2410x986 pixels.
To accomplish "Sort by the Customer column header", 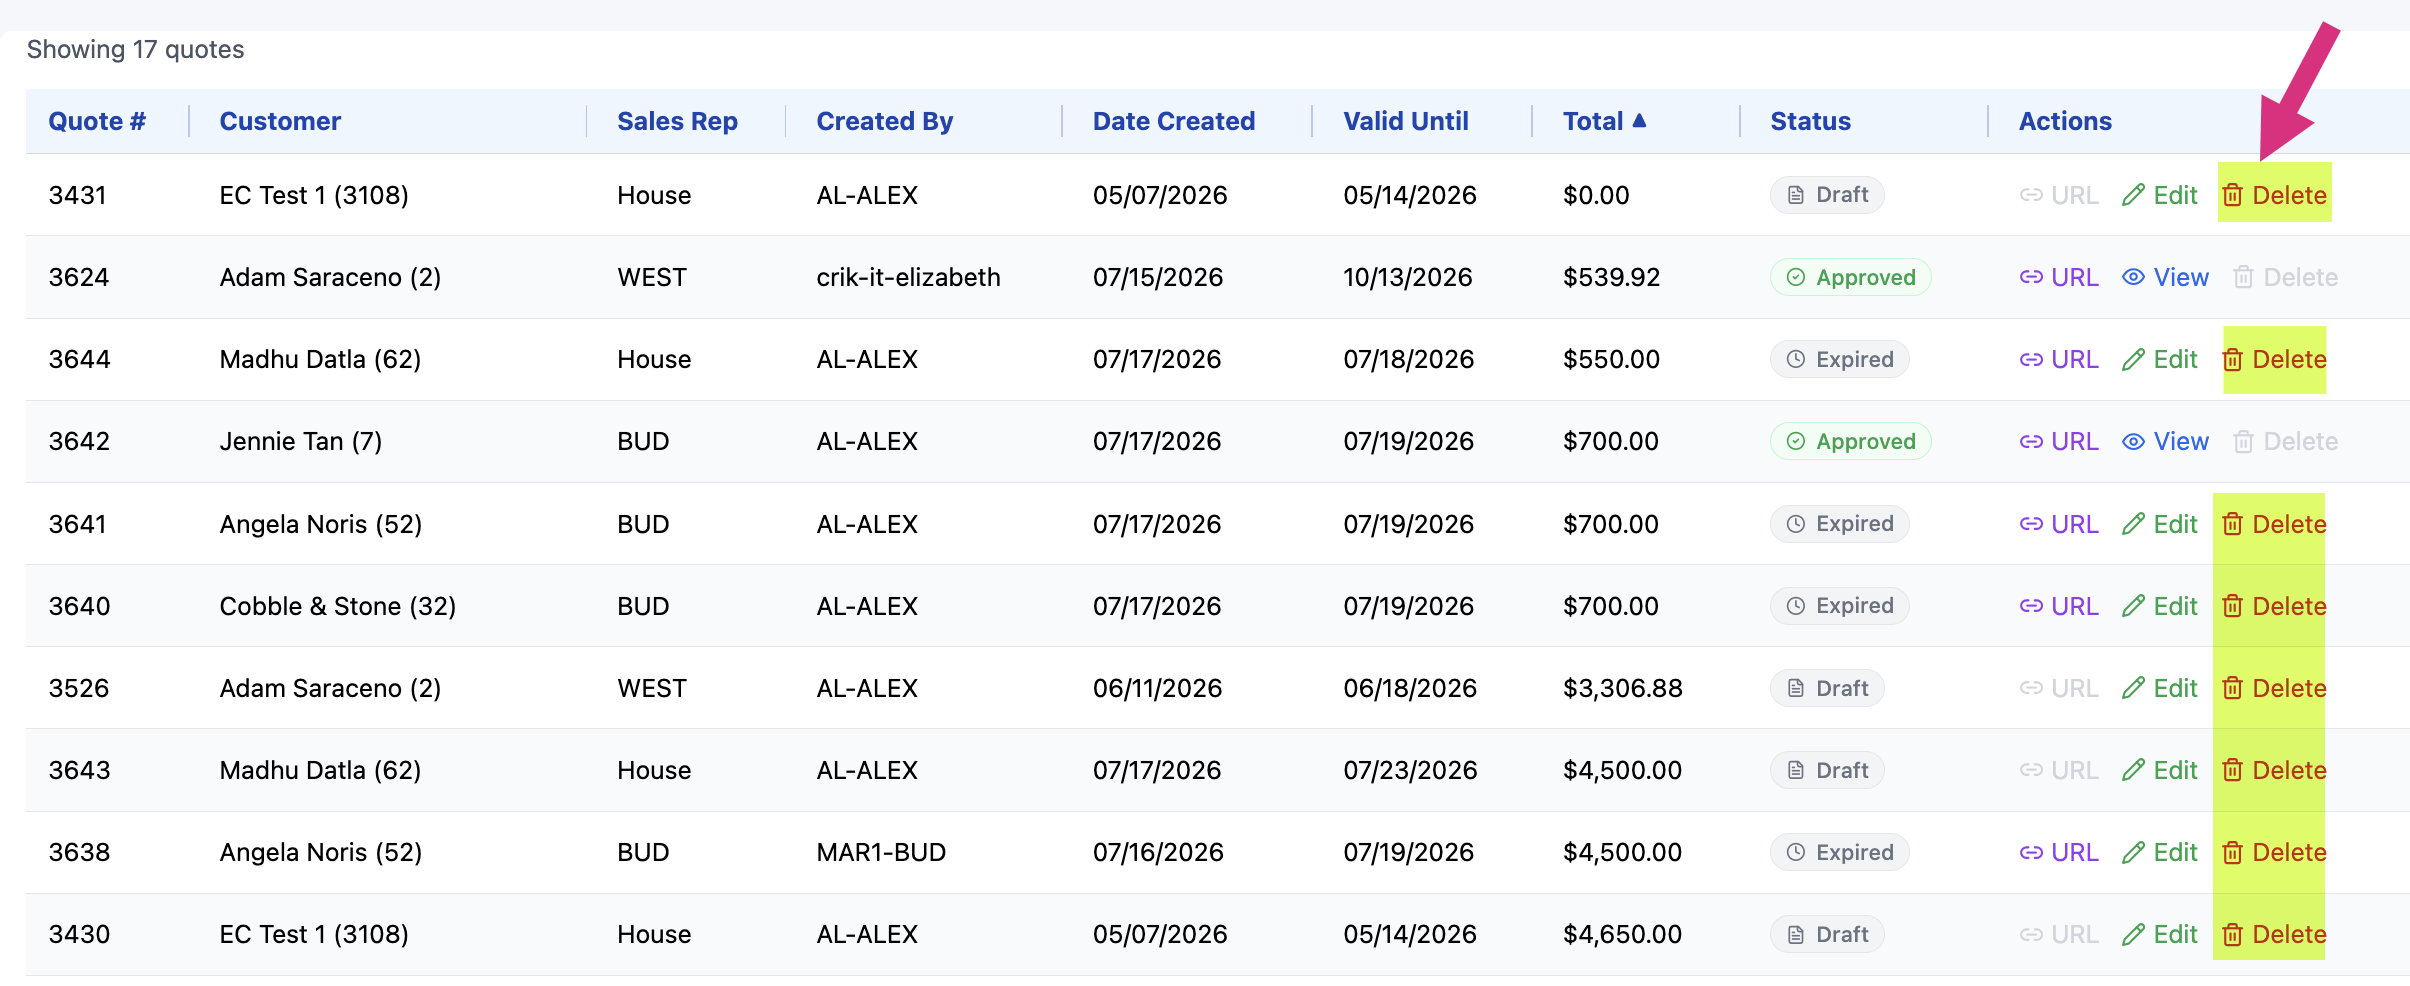I will tap(280, 121).
